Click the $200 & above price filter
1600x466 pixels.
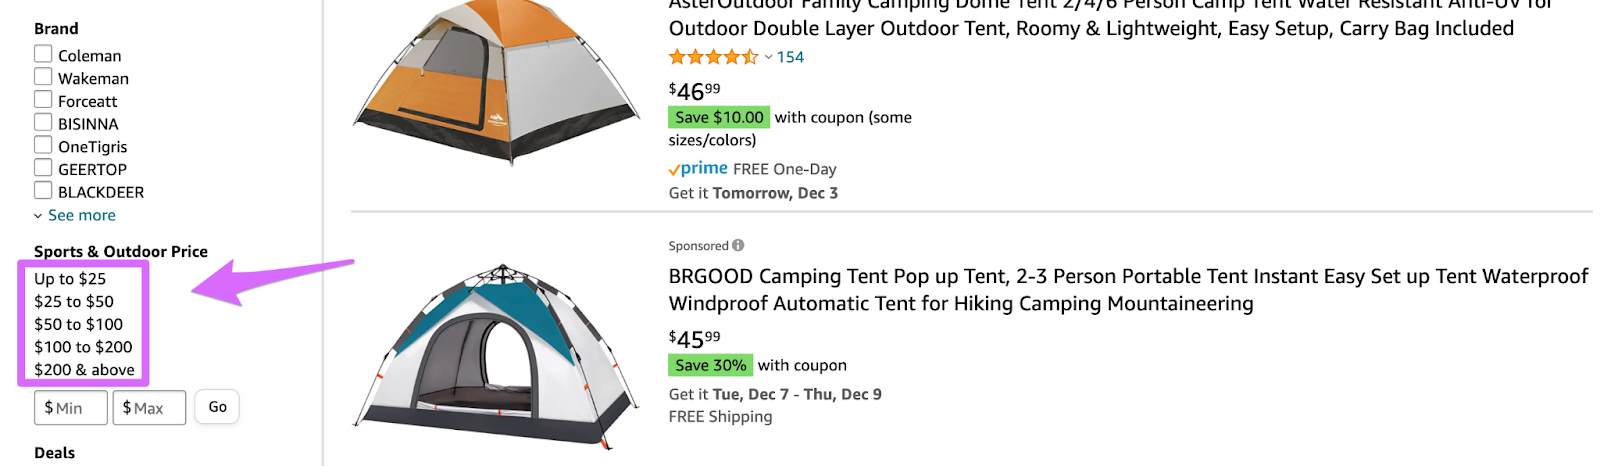pyautogui.click(x=84, y=370)
